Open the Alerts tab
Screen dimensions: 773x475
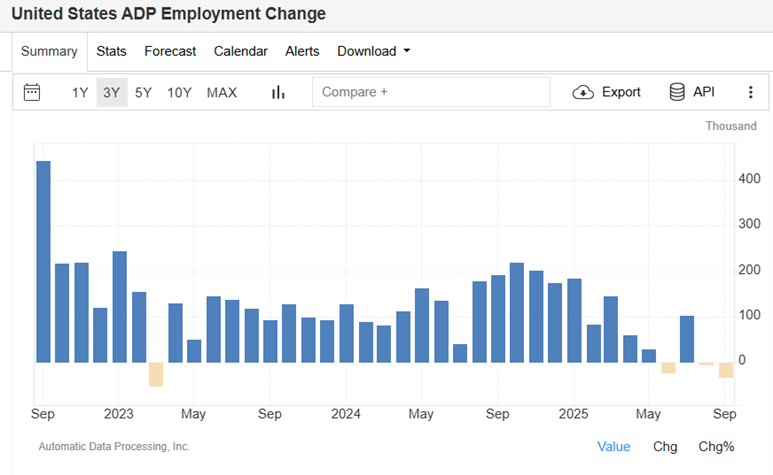tap(302, 51)
